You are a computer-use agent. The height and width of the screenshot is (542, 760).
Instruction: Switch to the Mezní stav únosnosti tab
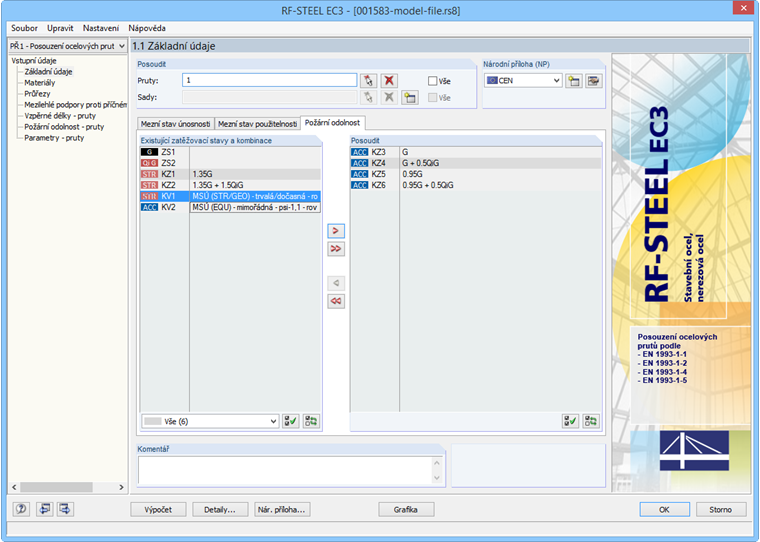(x=175, y=124)
